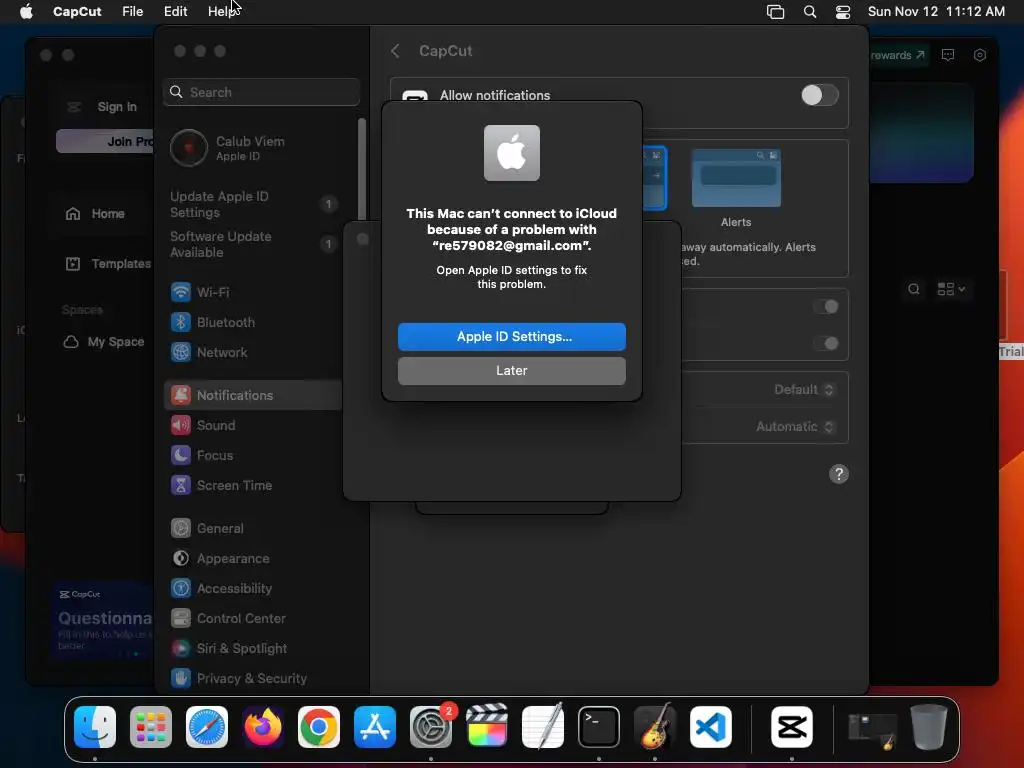Open the Edit menu
Image resolution: width=1024 pixels, height=768 pixels.
click(x=175, y=12)
